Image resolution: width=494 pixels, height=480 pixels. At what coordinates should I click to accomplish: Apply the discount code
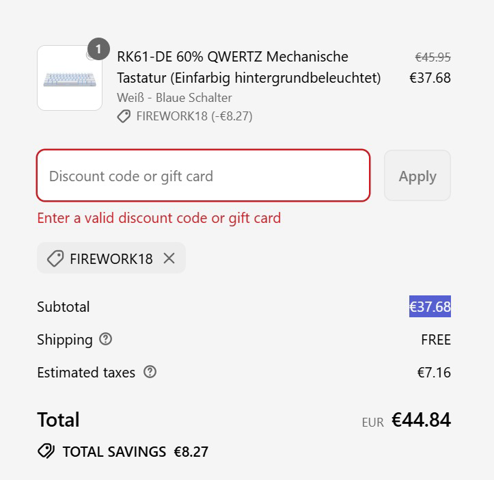417,175
